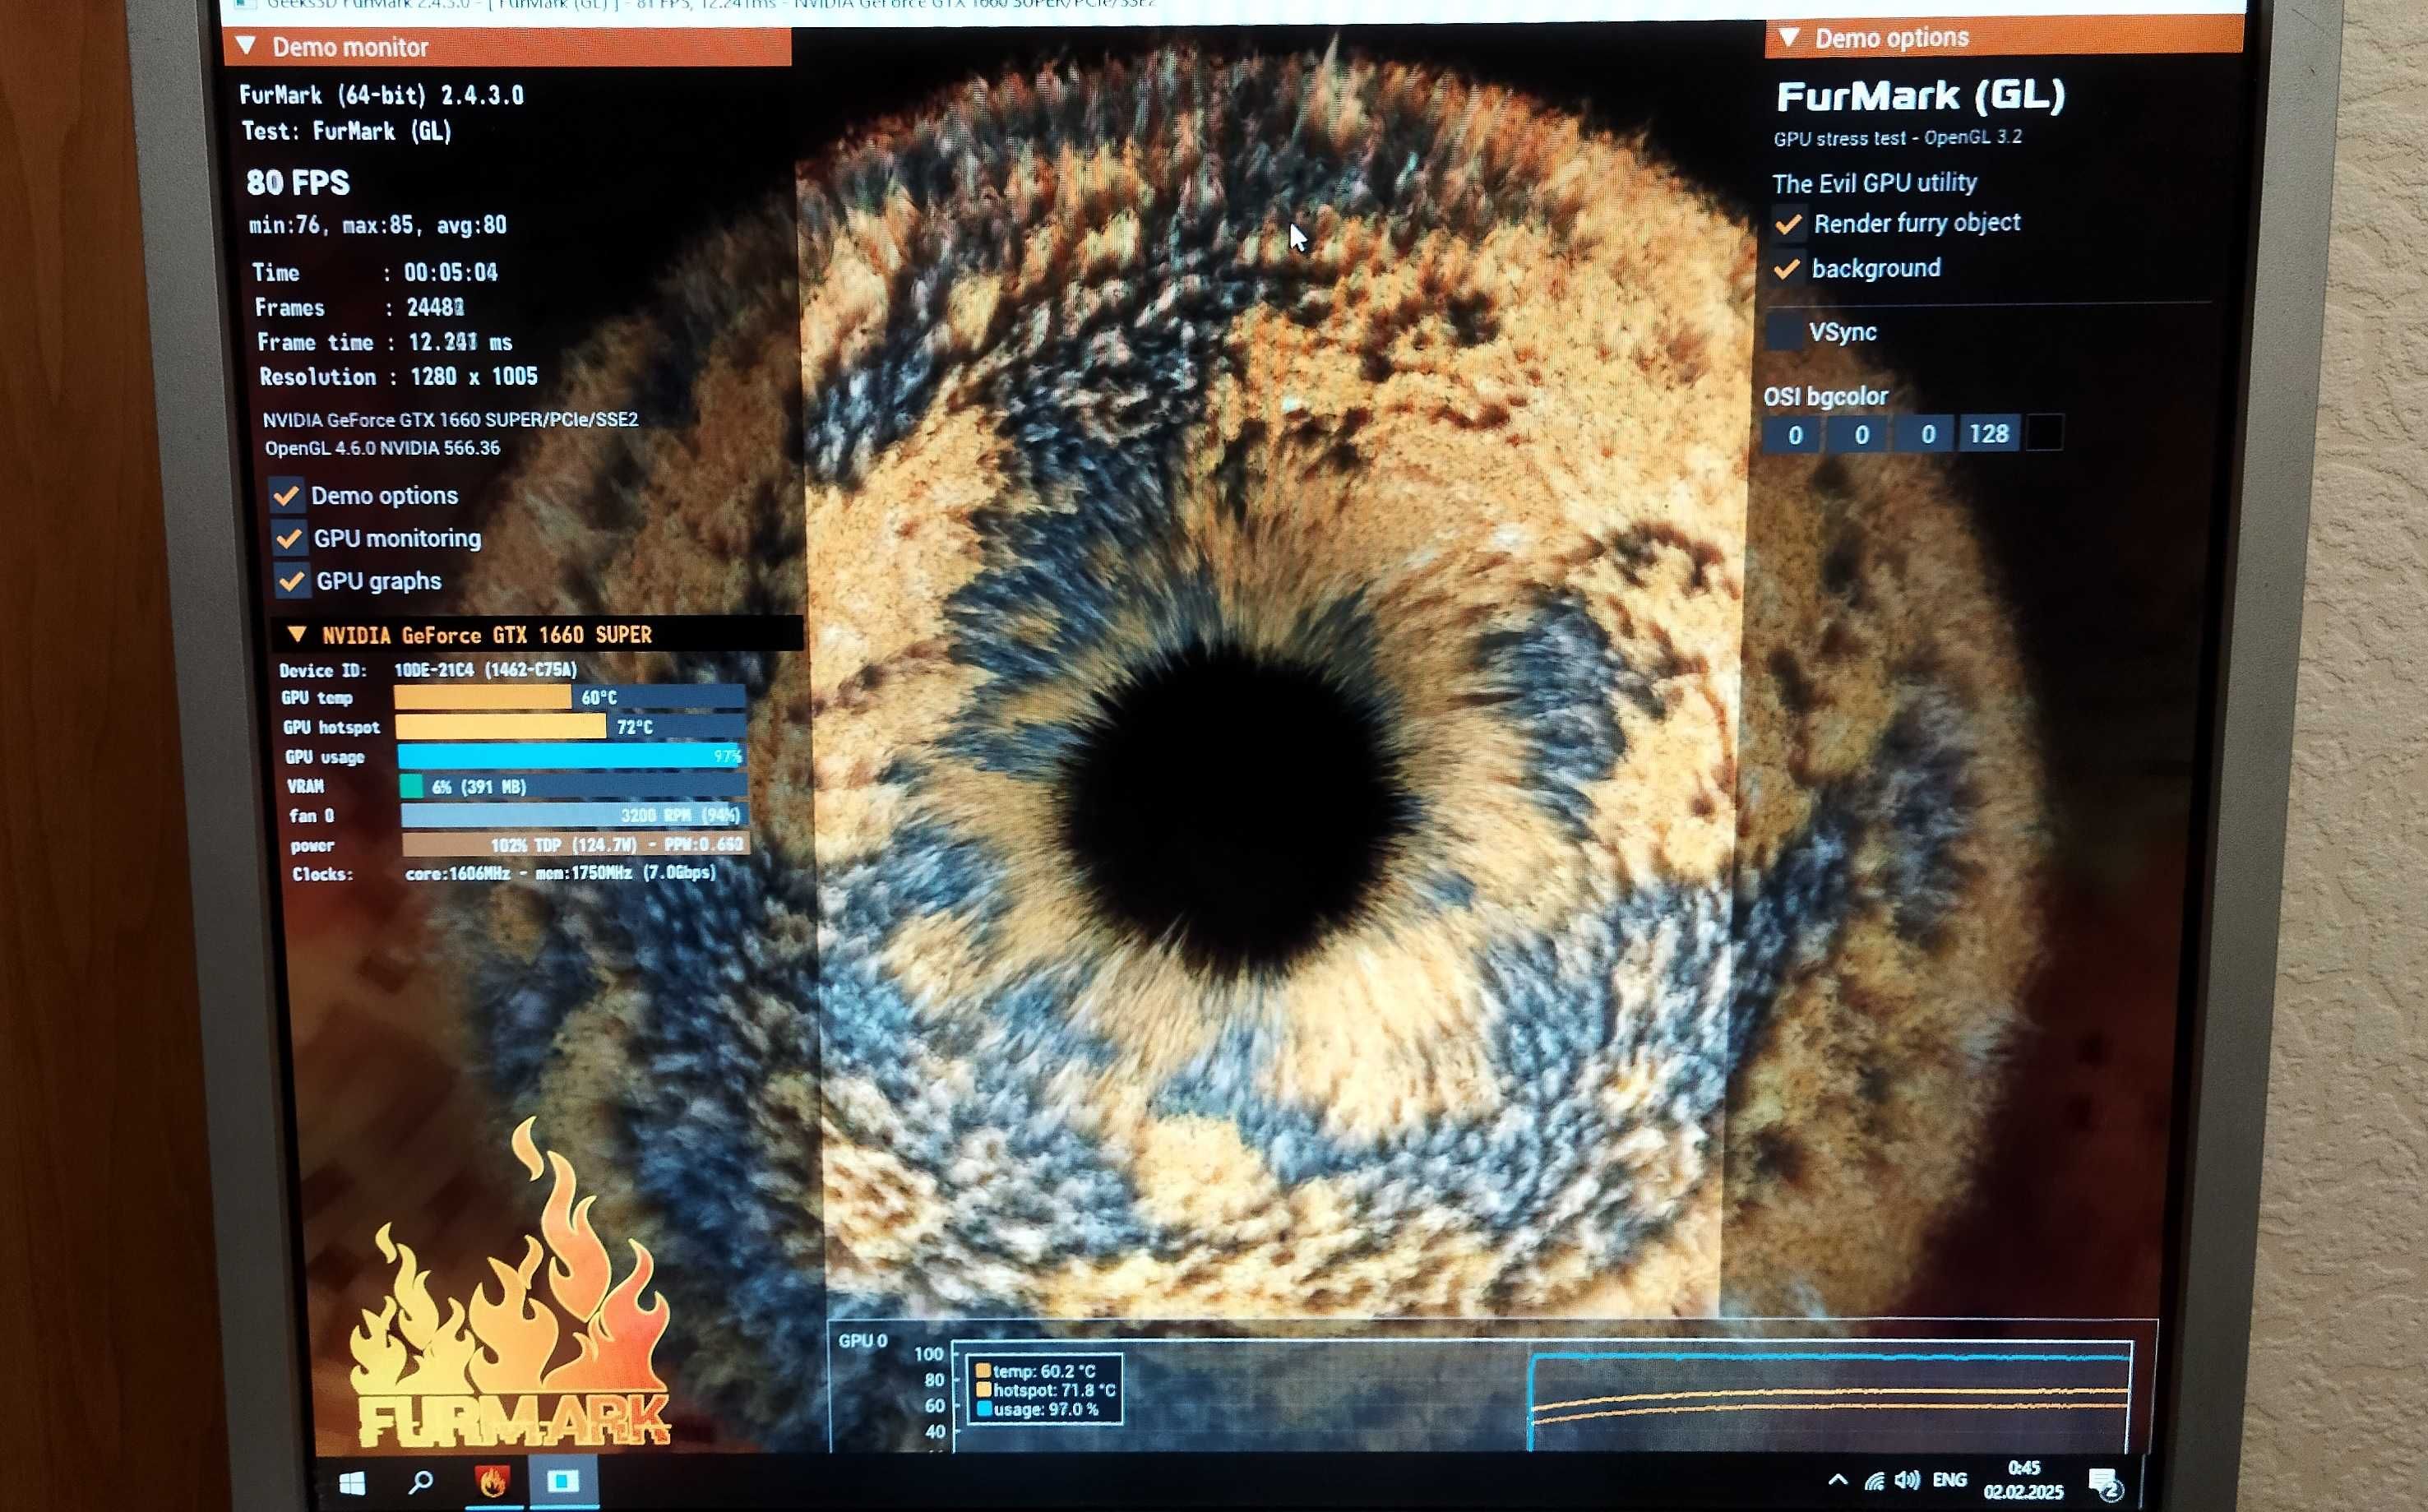Click the ENG language indicator

point(1950,1480)
